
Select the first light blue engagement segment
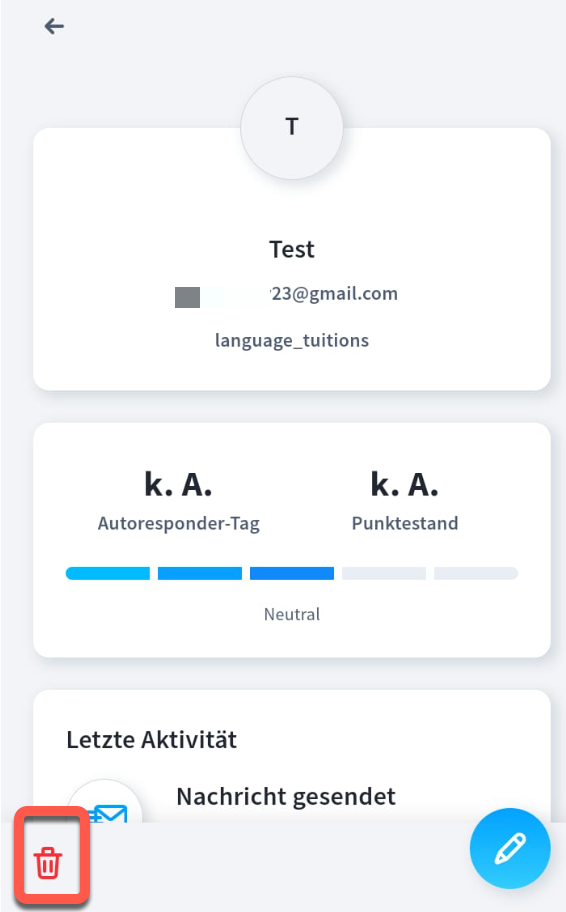(108, 573)
